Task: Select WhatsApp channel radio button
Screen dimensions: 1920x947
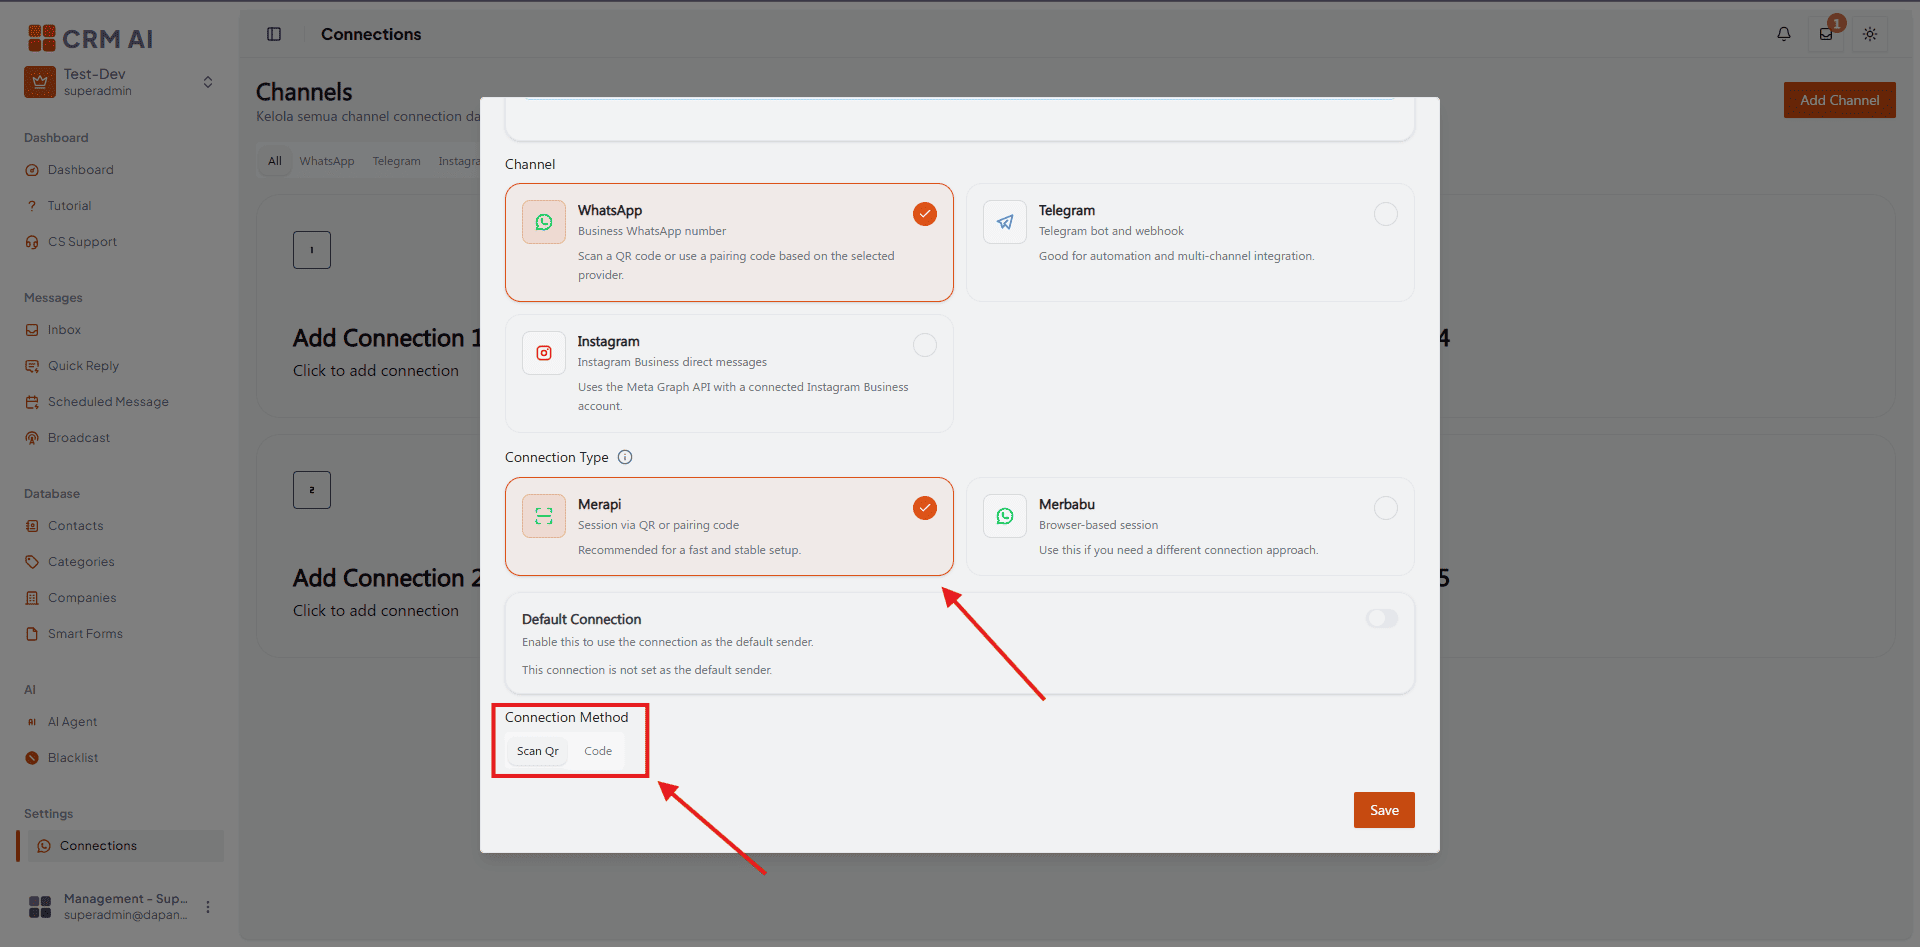Action: [925, 214]
